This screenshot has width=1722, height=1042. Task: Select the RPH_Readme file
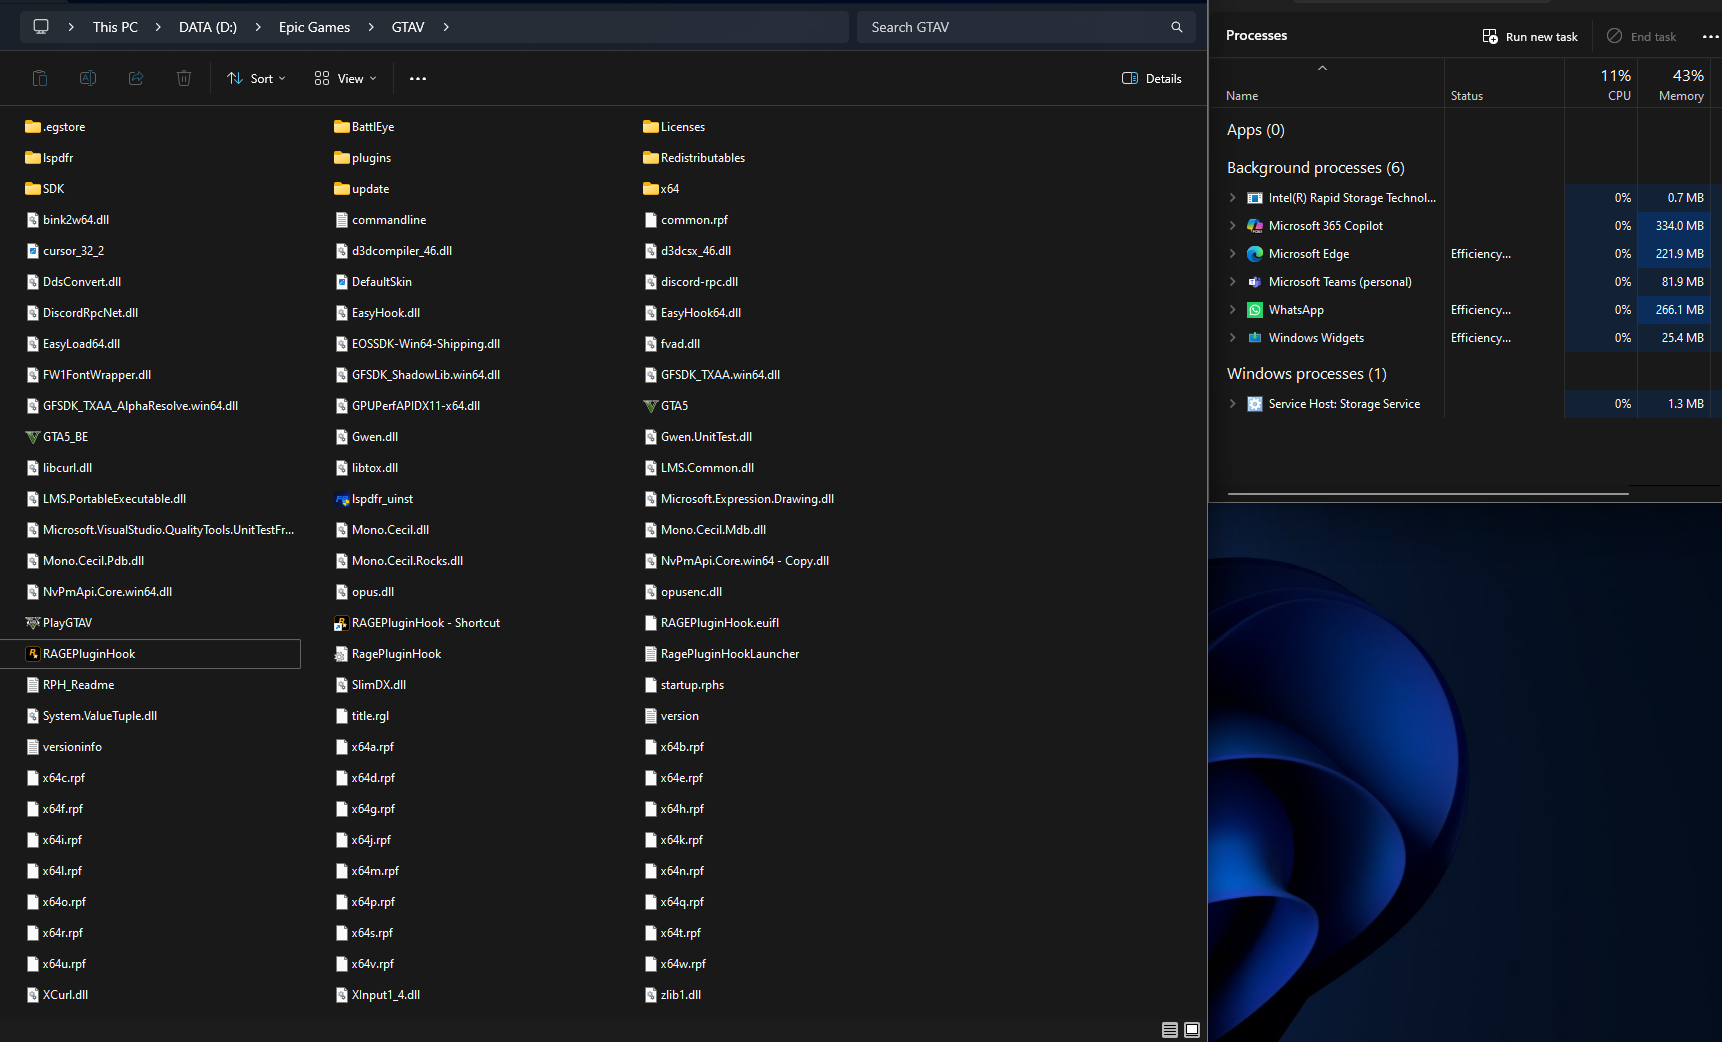[x=71, y=685]
